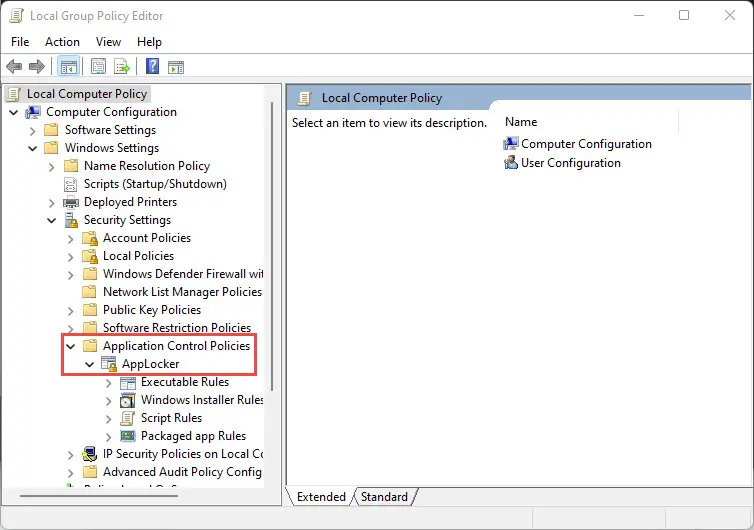Toggle Show/Hide Action Pane toolbar icon
The image size is (754, 530).
pos(176,67)
